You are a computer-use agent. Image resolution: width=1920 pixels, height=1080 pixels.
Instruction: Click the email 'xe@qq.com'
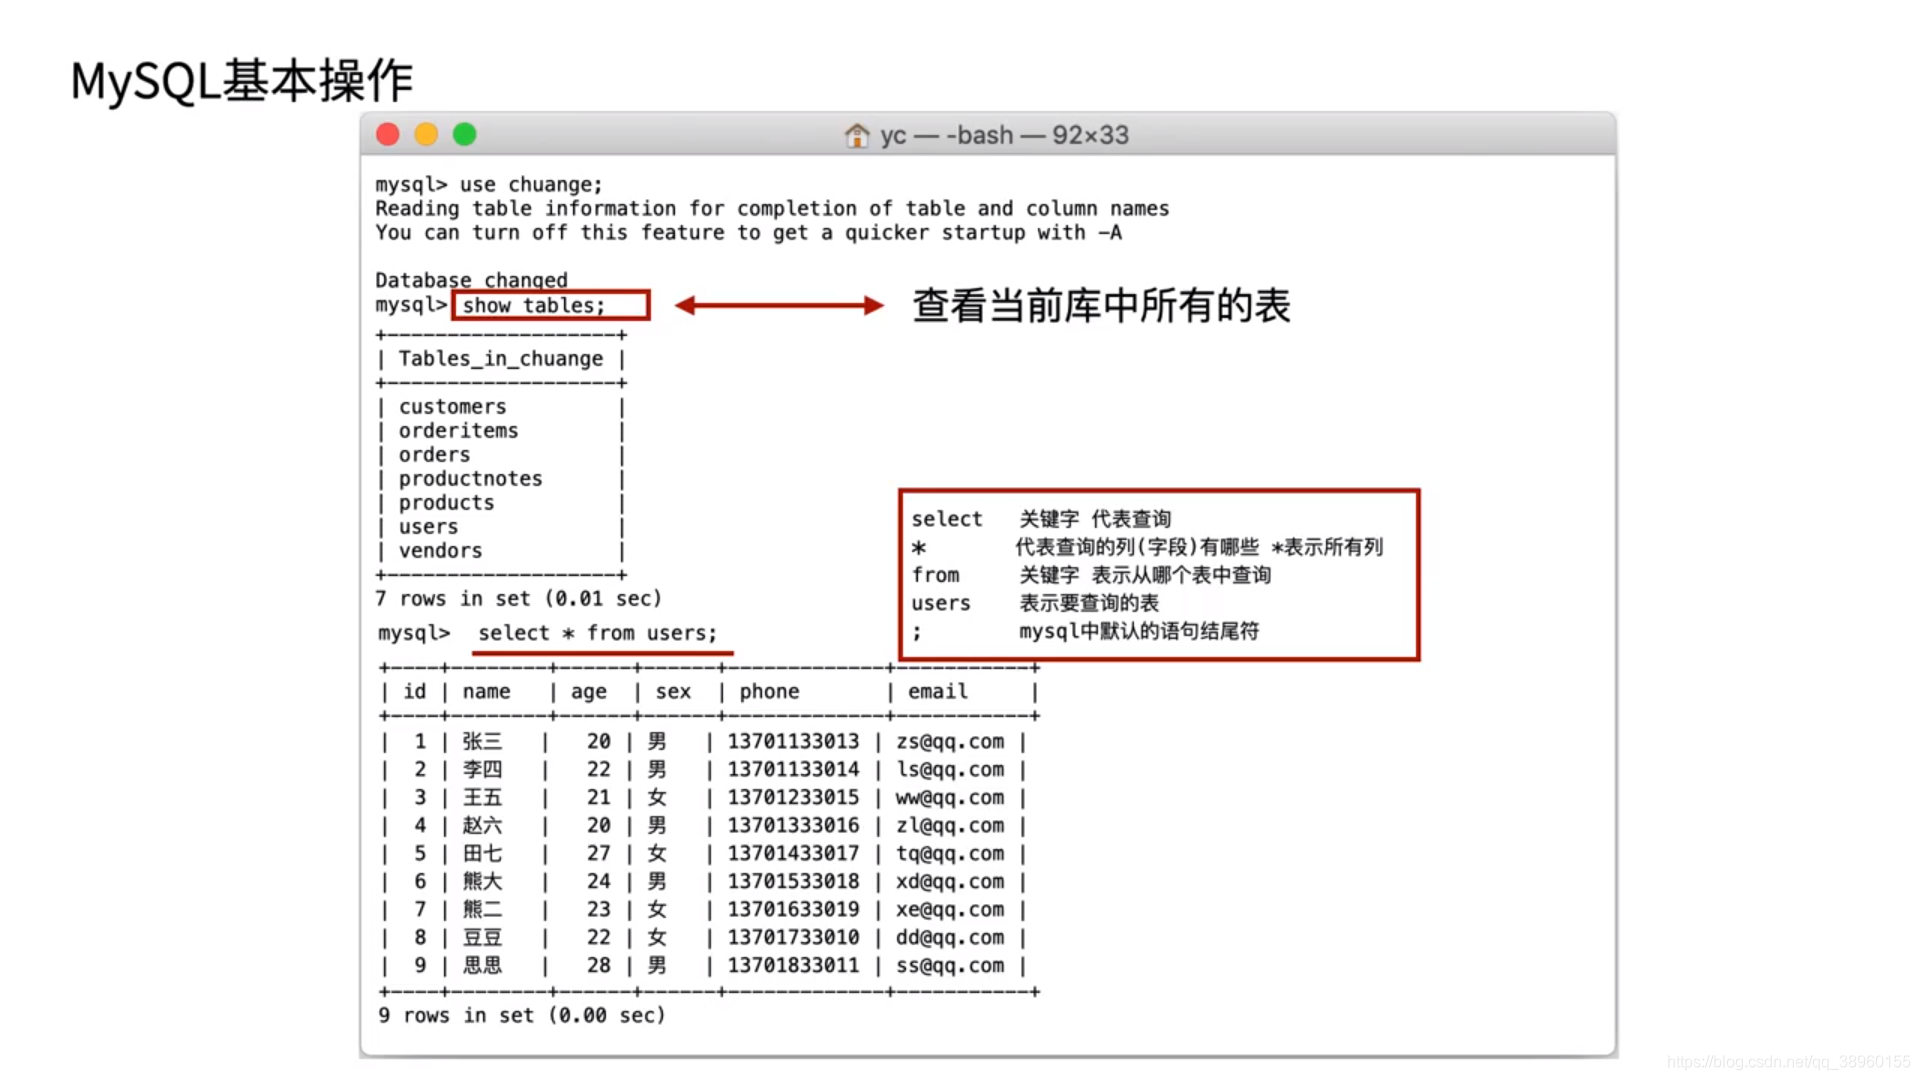950,910
